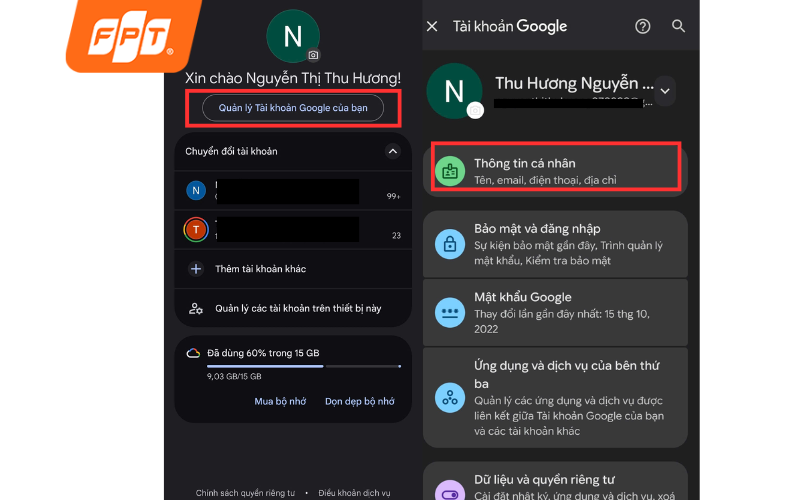Collapse the Chuyển đổi tài khoản section

(x=392, y=152)
